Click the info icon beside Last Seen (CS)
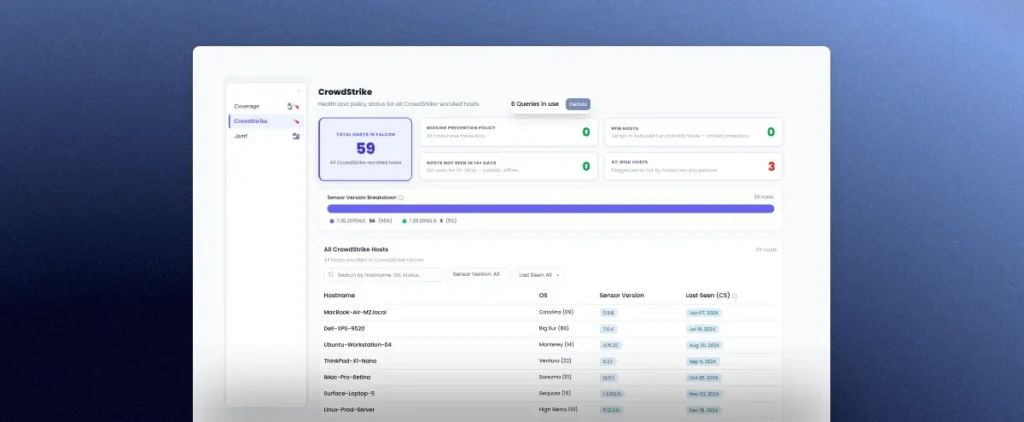 coord(735,296)
